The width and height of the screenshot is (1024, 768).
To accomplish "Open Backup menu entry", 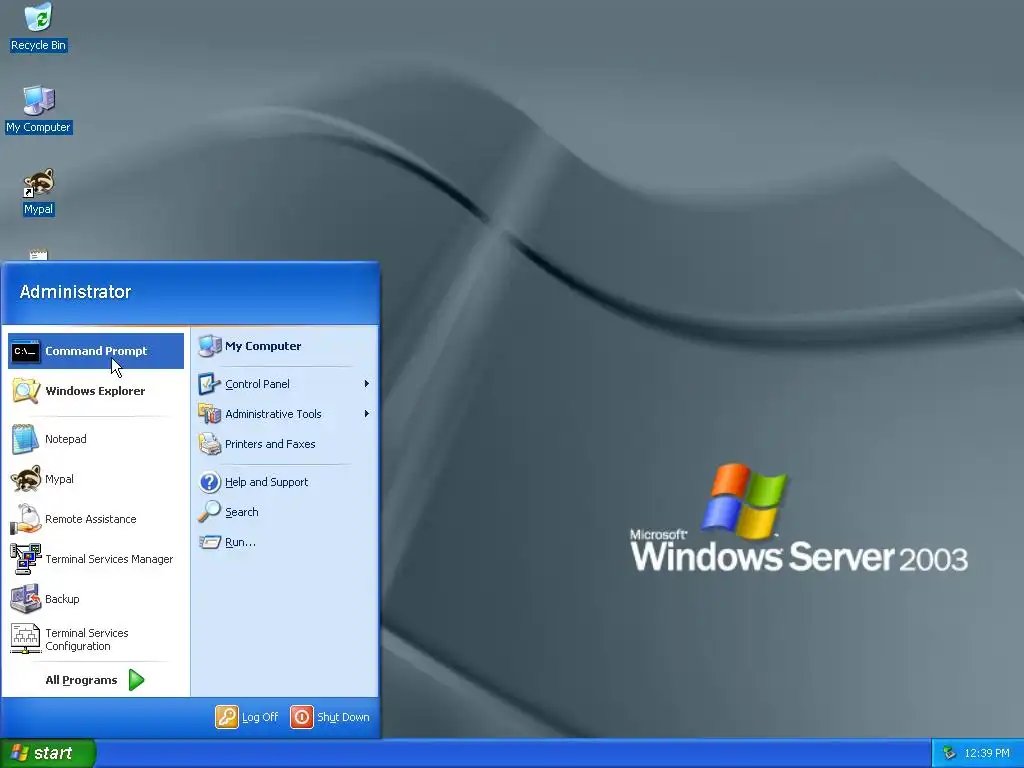I will pos(96,599).
